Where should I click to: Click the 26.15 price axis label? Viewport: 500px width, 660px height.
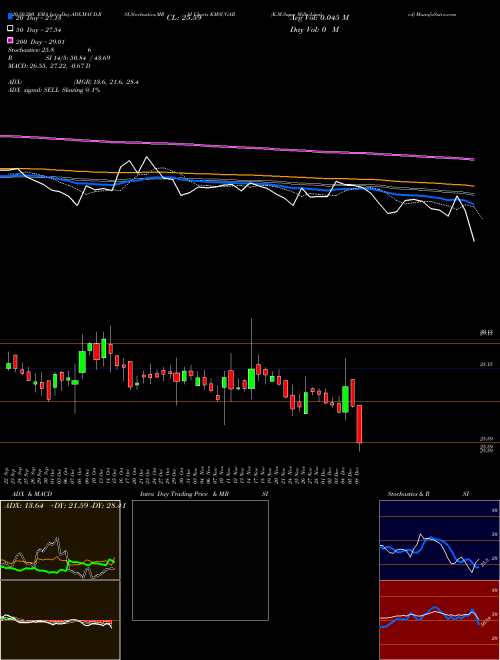486,365
